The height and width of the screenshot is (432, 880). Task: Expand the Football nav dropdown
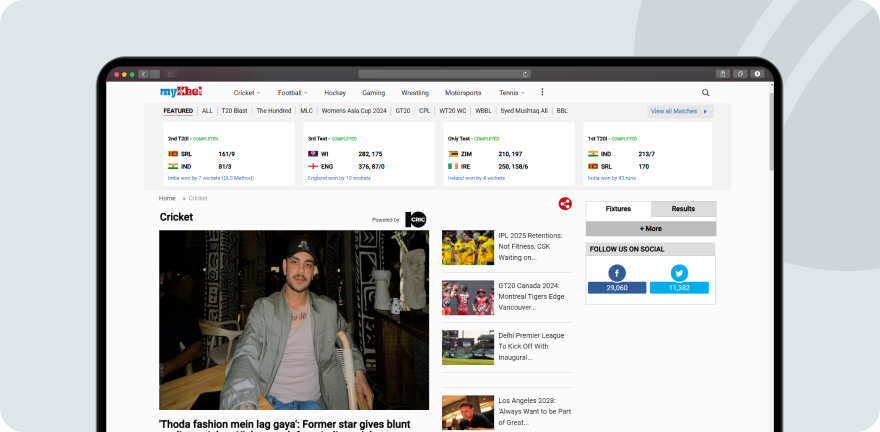coord(292,93)
